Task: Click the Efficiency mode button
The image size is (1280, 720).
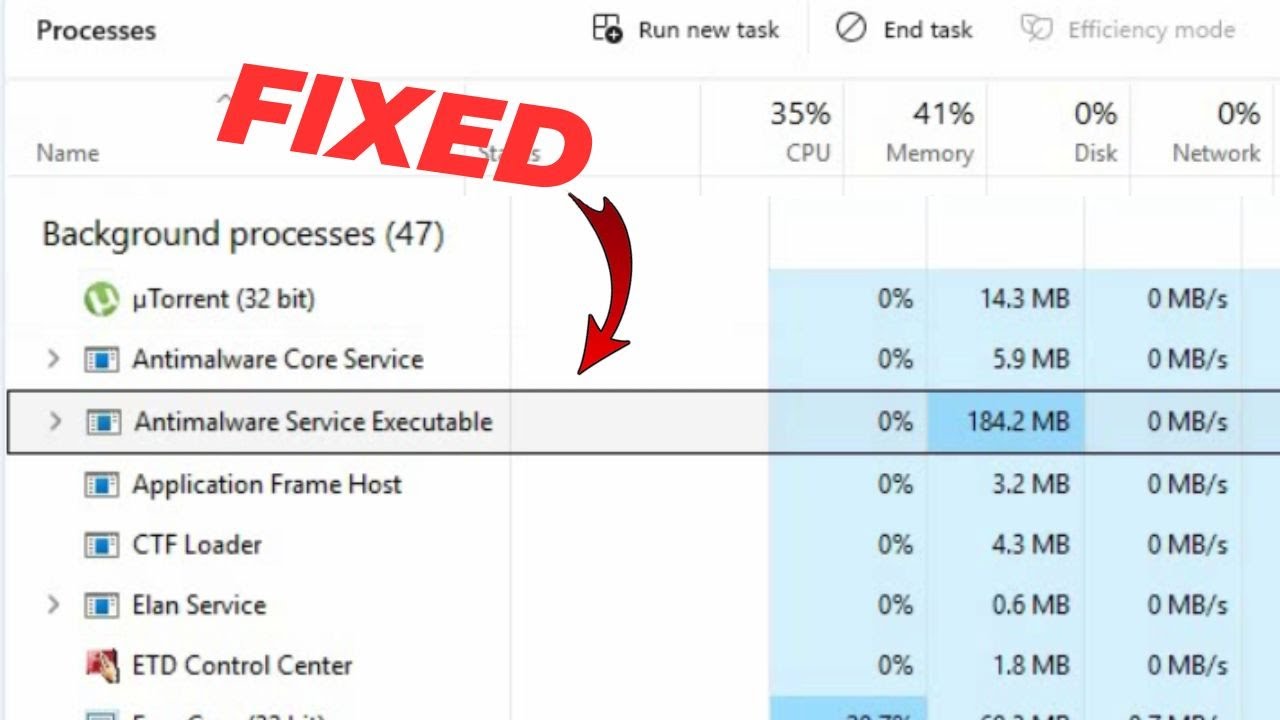Action: click(1128, 30)
